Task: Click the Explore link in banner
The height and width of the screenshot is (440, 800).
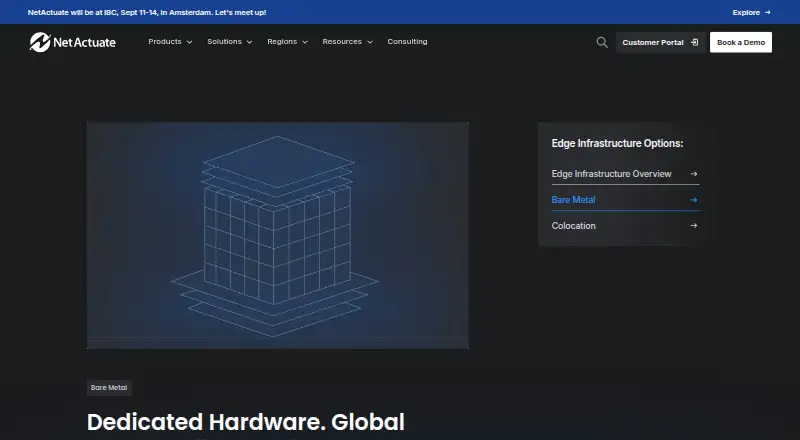Action: coord(752,12)
